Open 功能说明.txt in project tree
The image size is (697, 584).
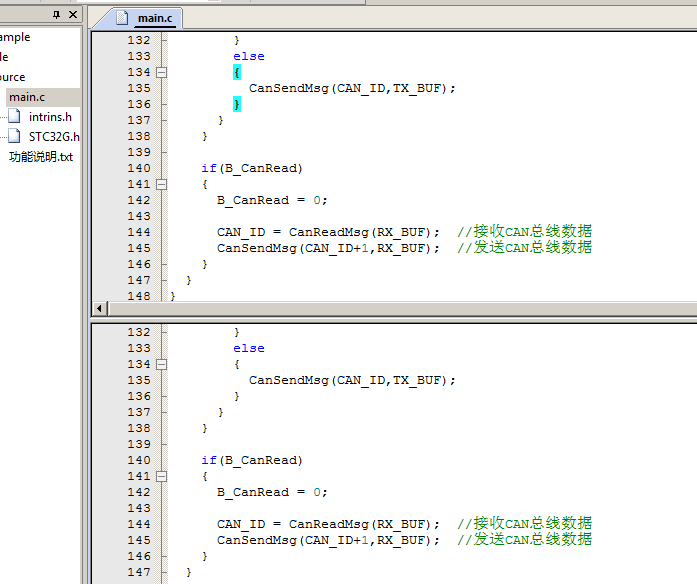point(41,157)
